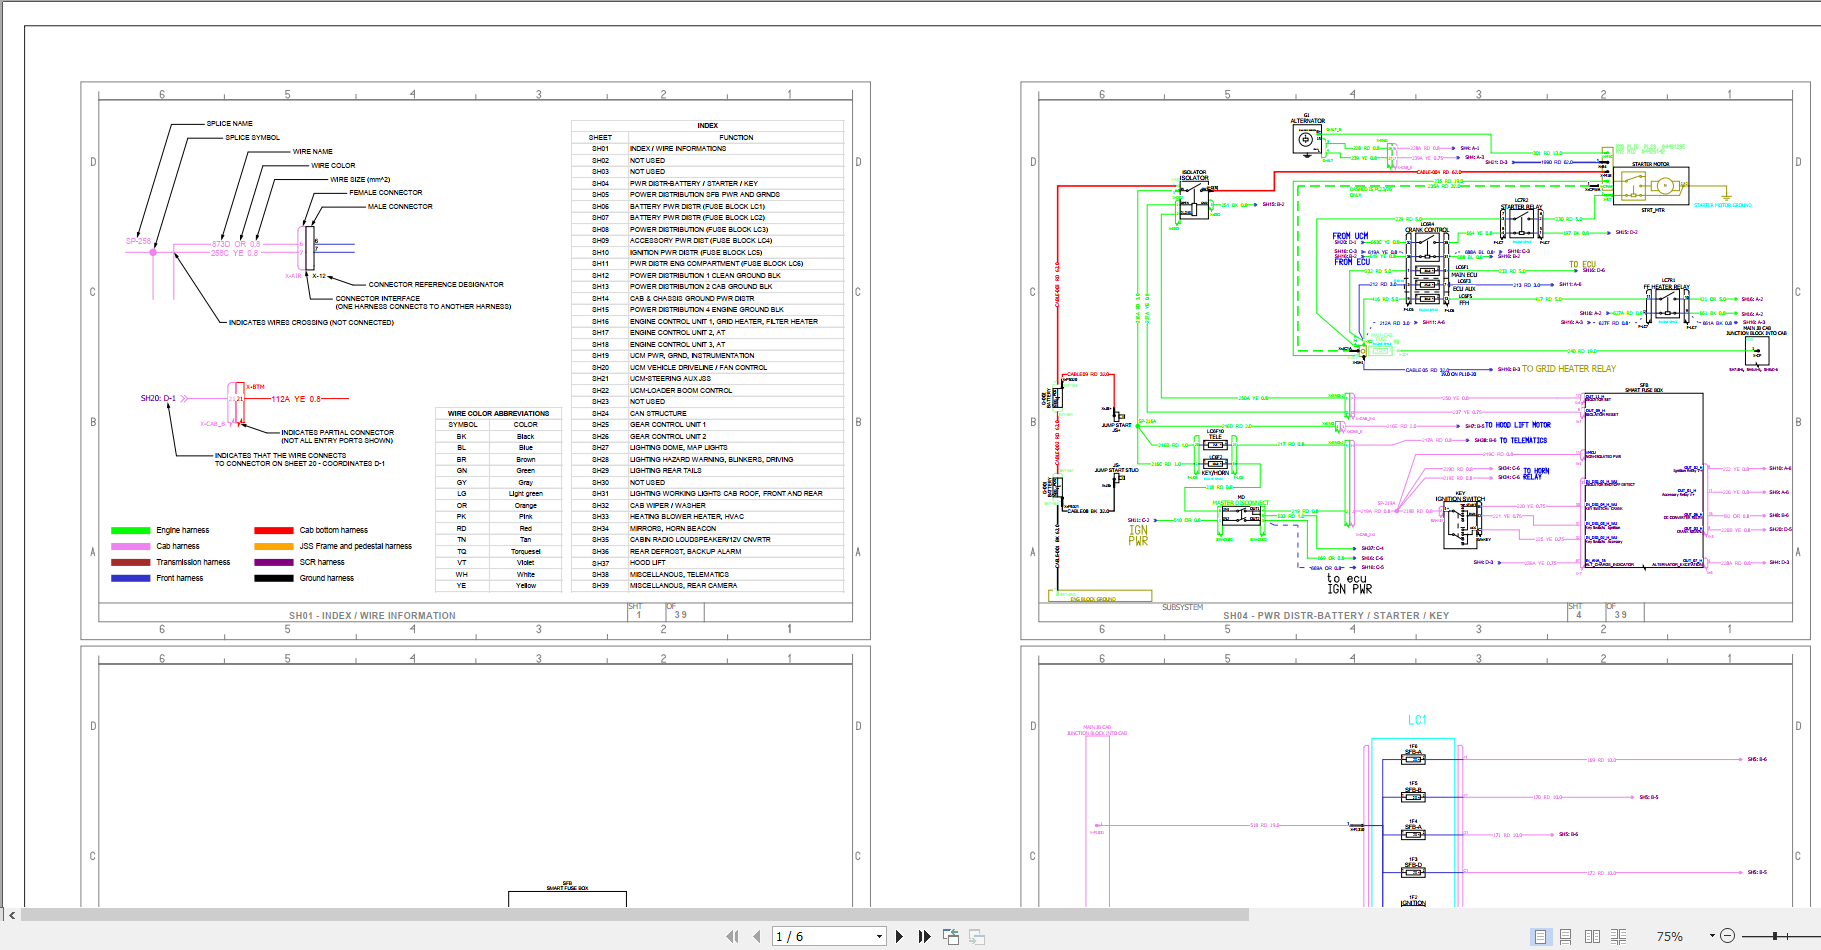The width and height of the screenshot is (1821, 950).
Task: Click the horizontal scrollbar thumb
Action: click(635, 914)
